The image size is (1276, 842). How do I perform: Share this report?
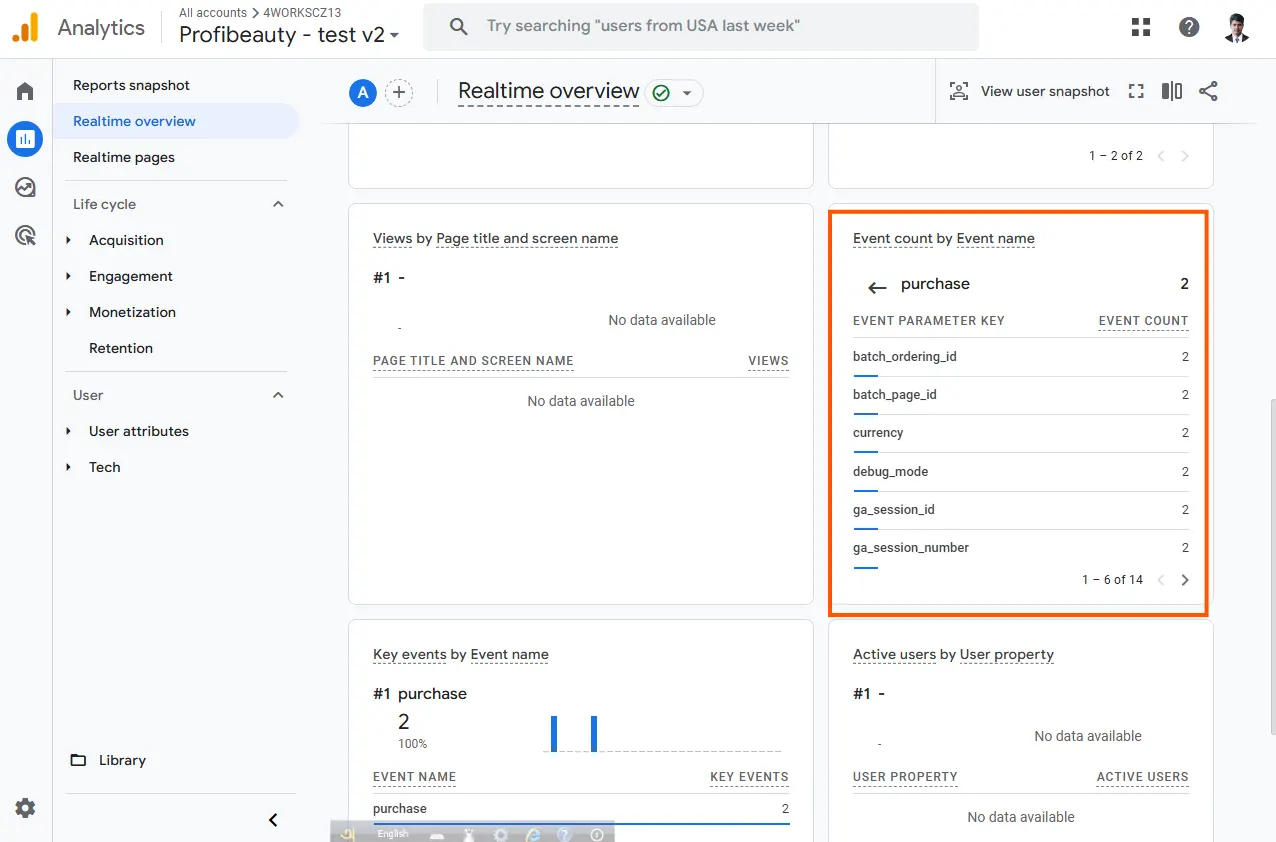point(1208,92)
